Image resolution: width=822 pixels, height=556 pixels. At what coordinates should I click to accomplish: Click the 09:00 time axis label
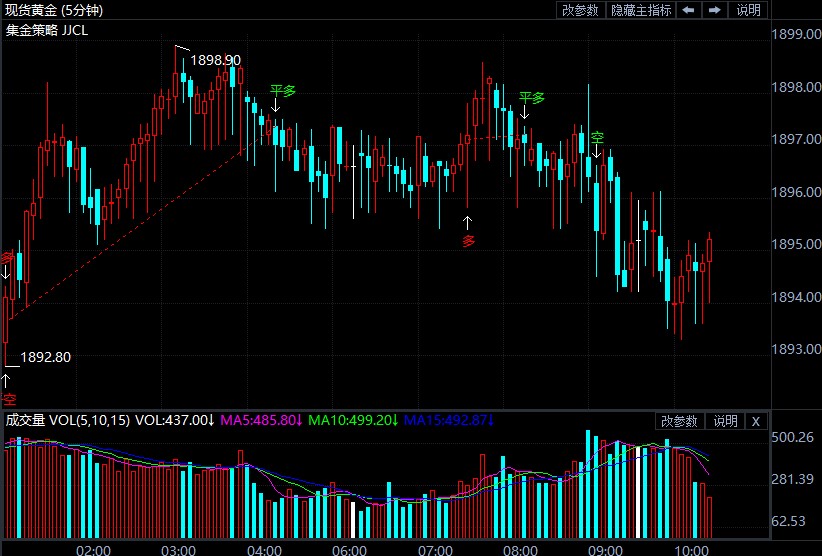click(605, 550)
